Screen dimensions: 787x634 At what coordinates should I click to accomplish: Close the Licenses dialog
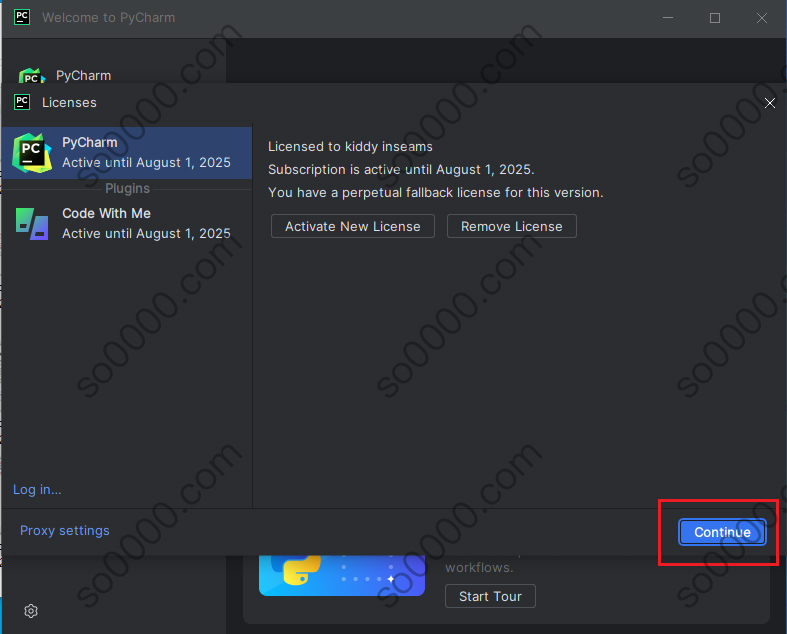click(x=769, y=103)
